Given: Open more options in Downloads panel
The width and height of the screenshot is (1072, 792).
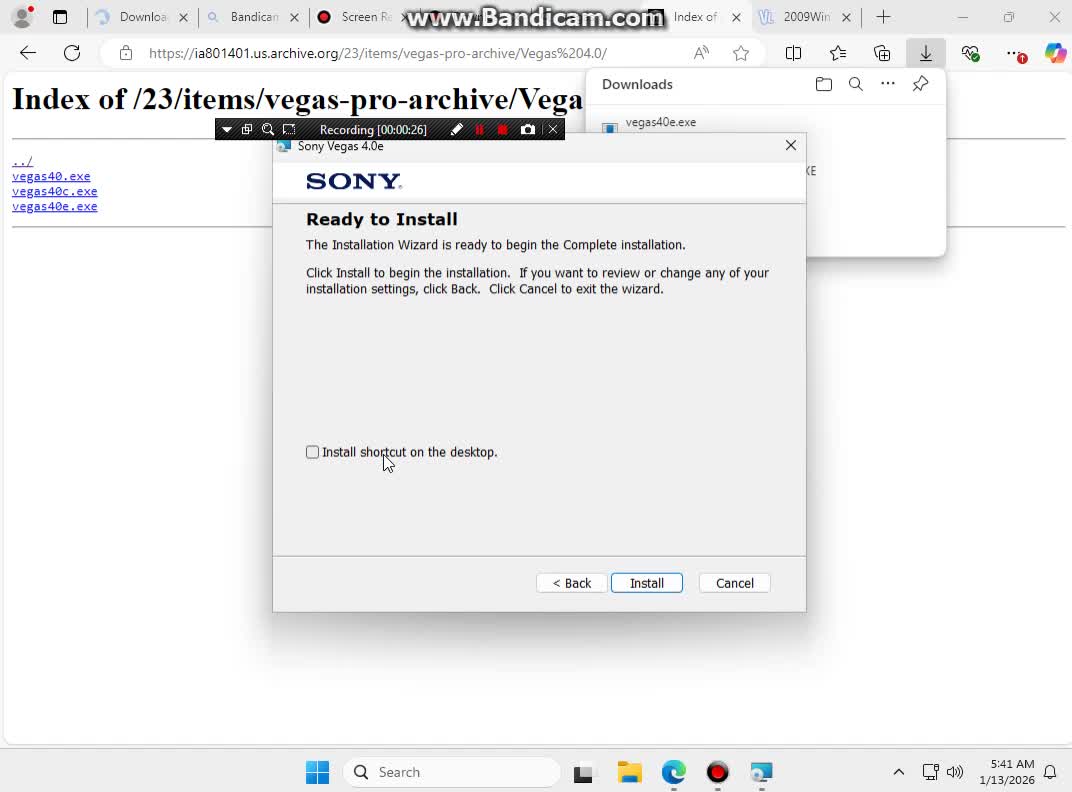Looking at the screenshot, I should pos(887,84).
